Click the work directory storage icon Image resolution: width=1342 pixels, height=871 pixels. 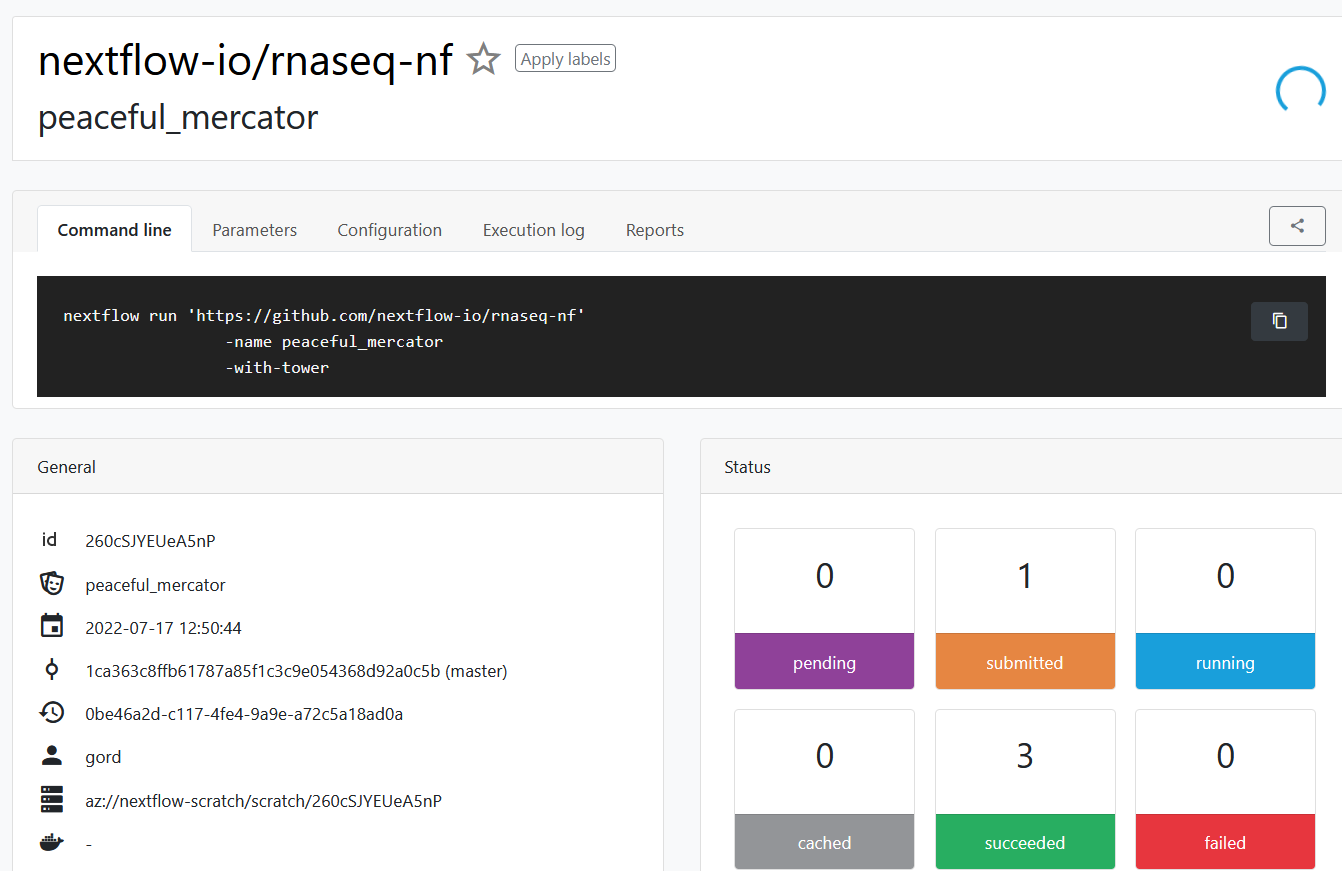coord(52,800)
